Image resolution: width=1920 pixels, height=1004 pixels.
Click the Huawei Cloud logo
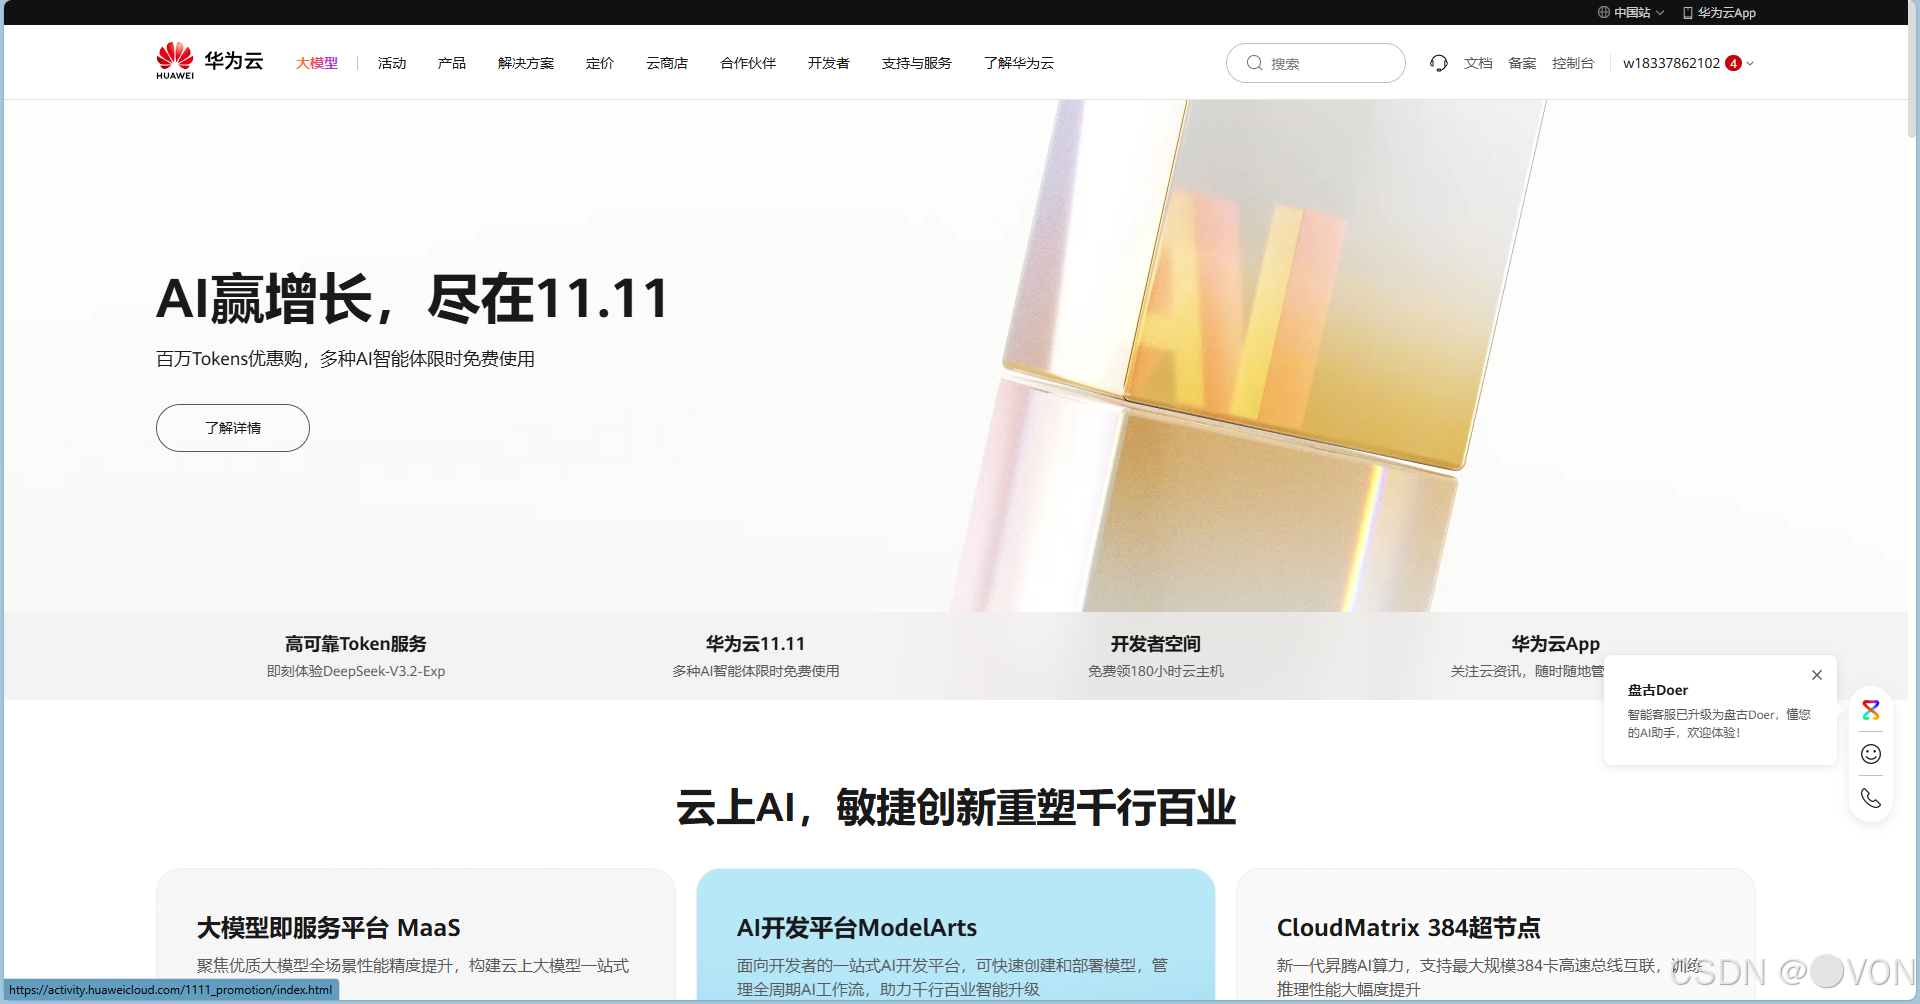[207, 61]
